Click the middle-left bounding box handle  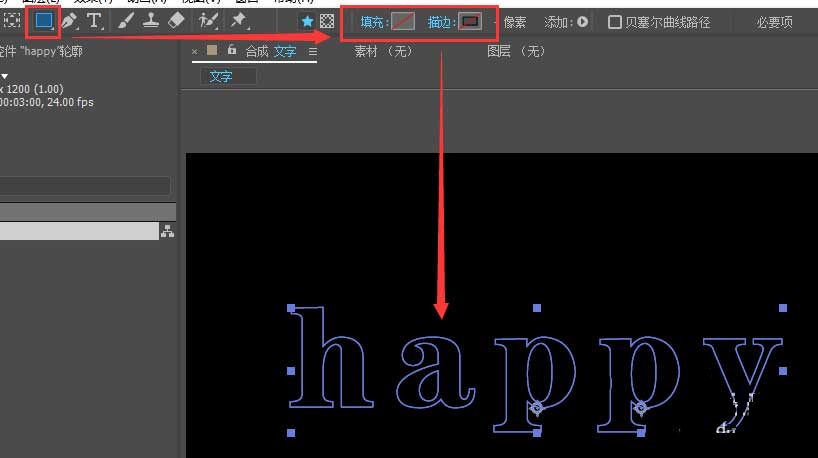coord(291,371)
